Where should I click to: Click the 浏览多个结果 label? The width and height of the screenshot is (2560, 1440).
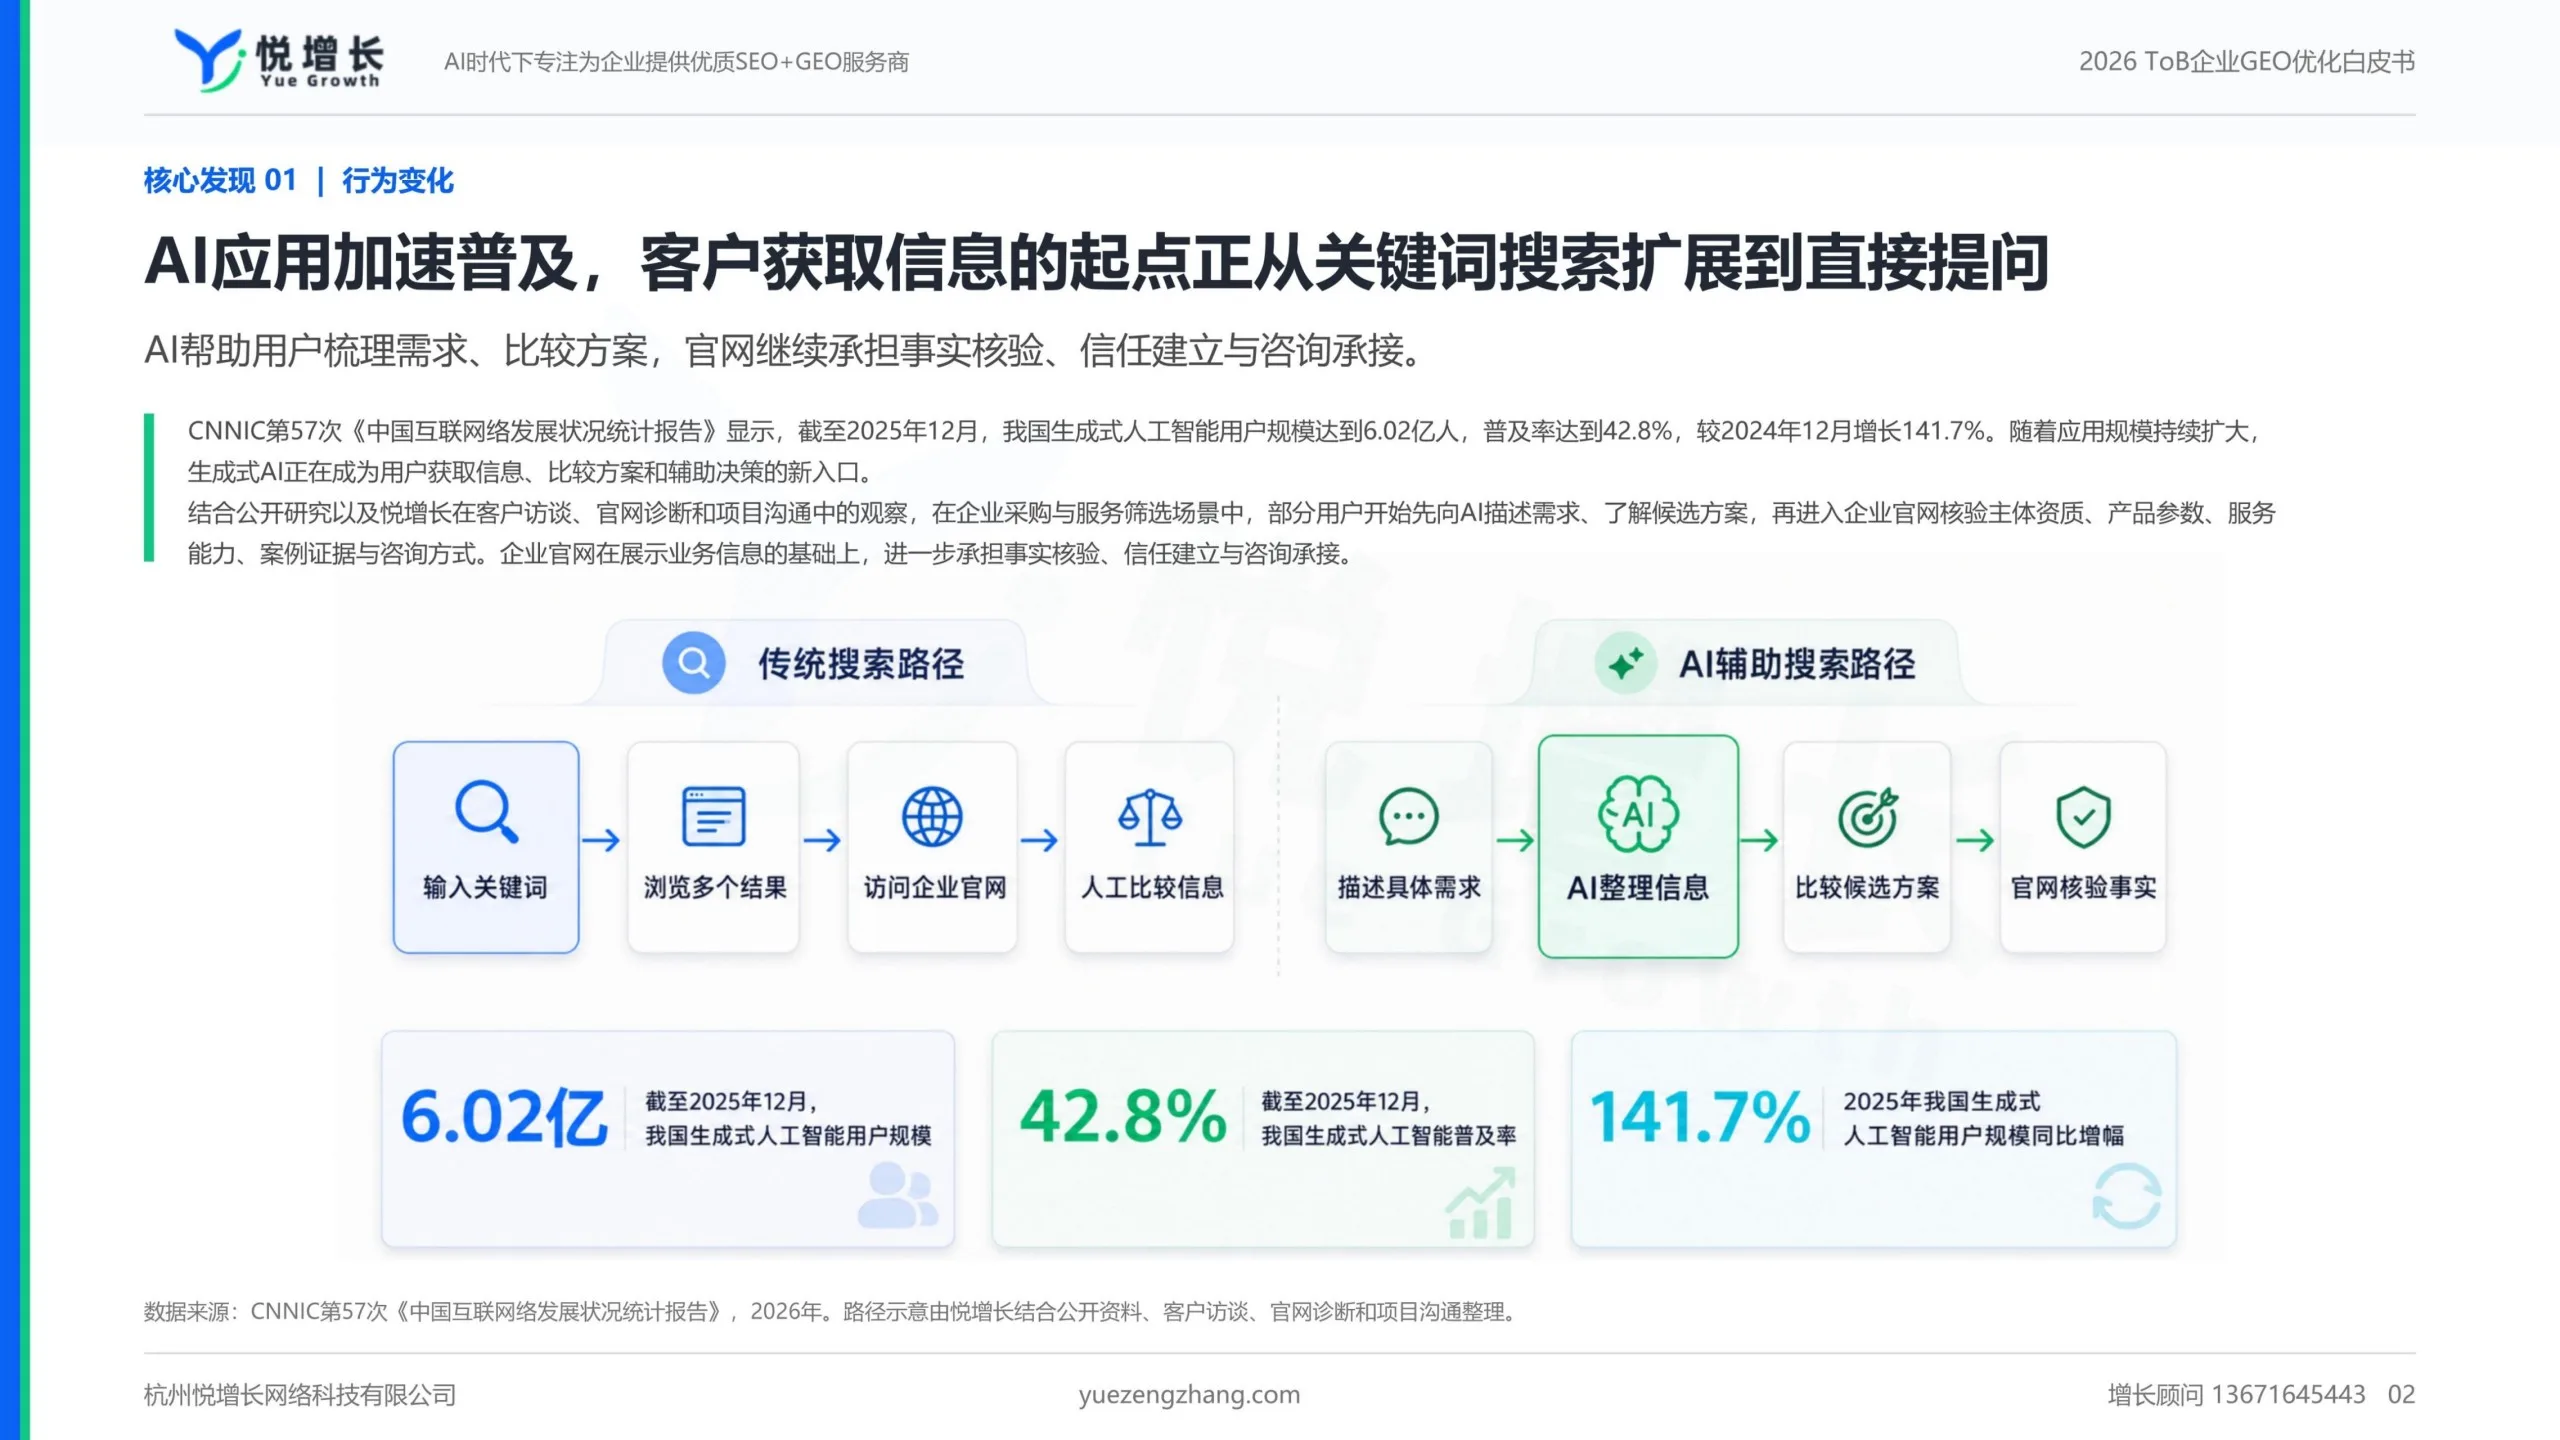714,887
